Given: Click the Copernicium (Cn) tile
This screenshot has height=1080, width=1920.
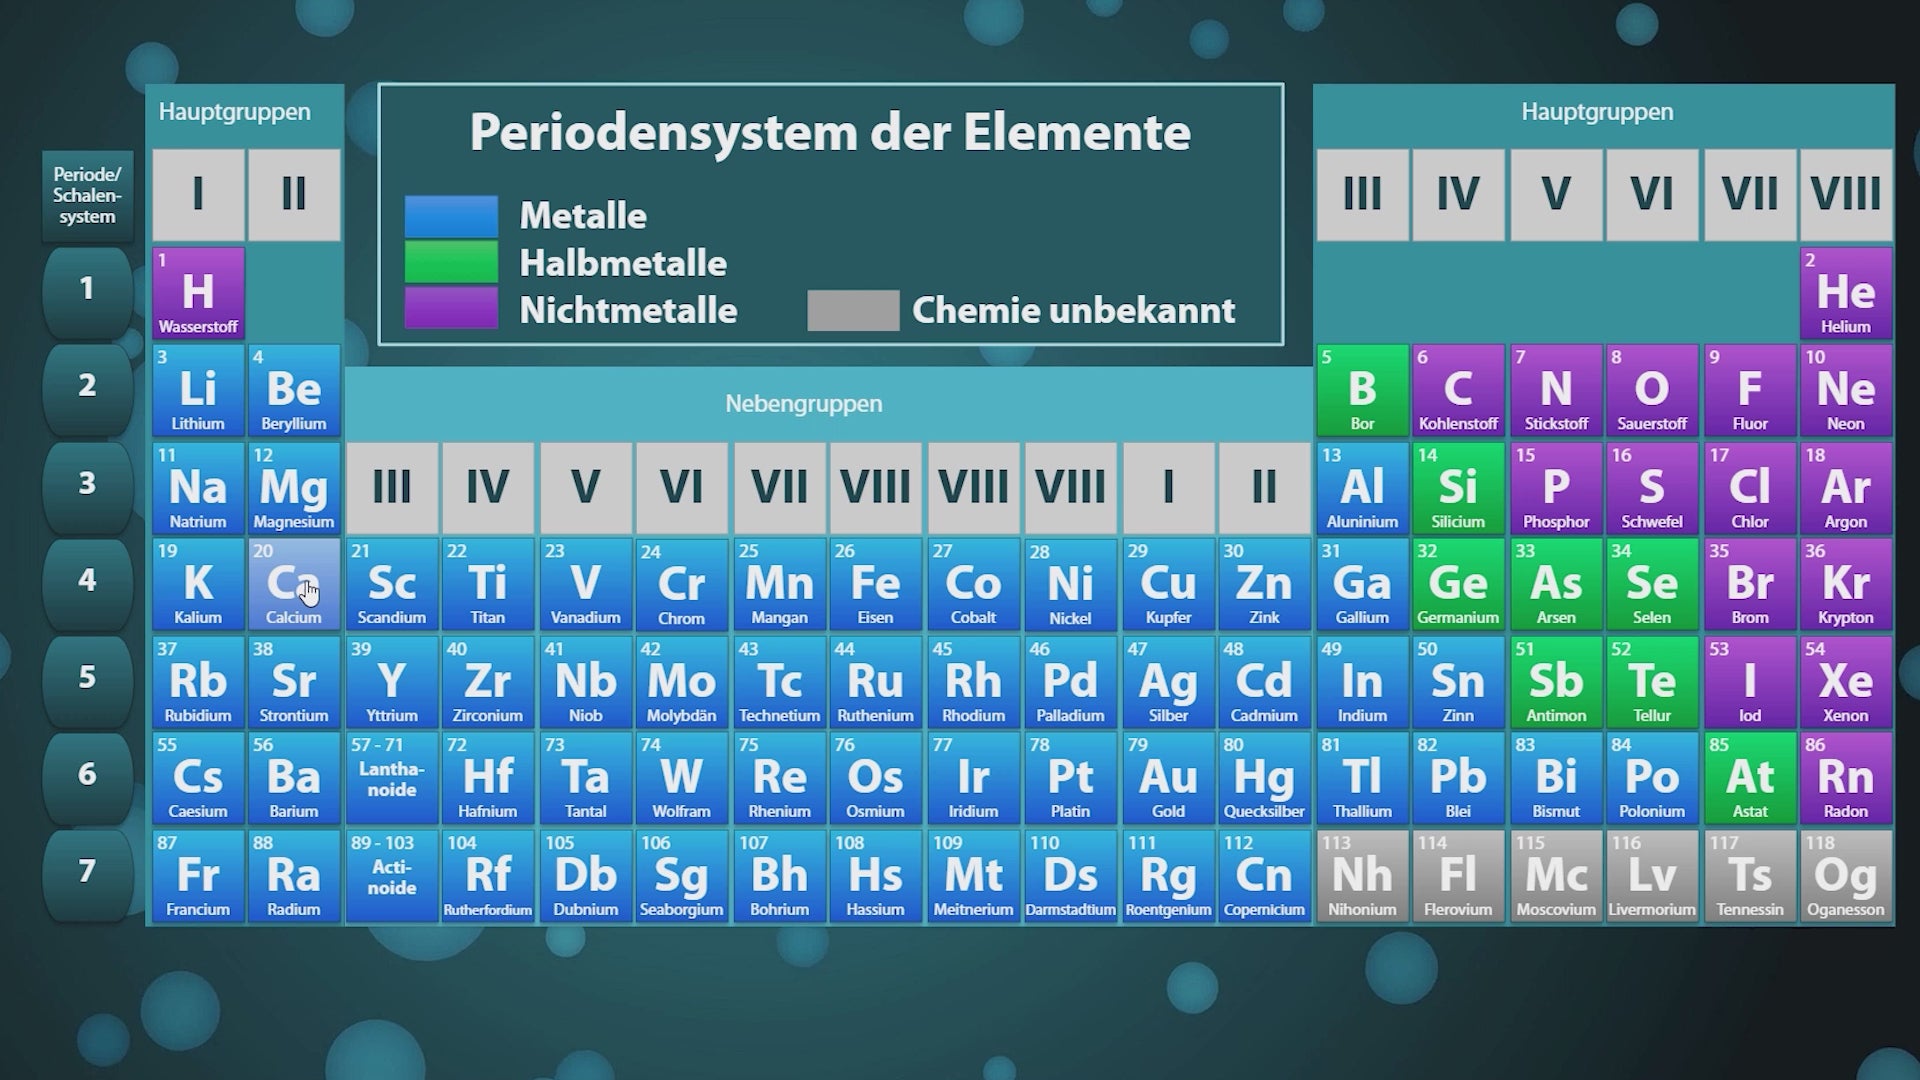Looking at the screenshot, I should pyautogui.click(x=1264, y=877).
